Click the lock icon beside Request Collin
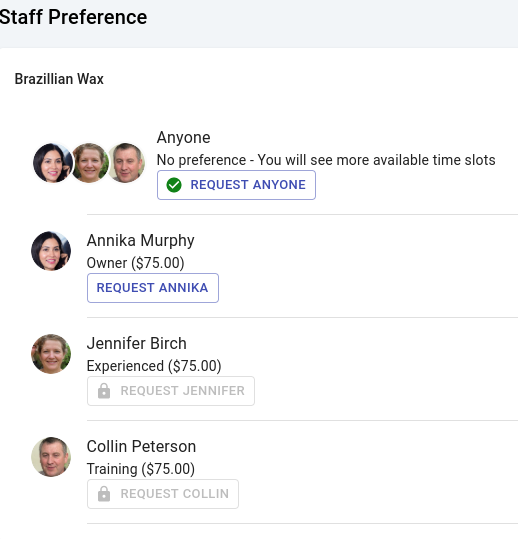The image size is (518, 539). (104, 494)
